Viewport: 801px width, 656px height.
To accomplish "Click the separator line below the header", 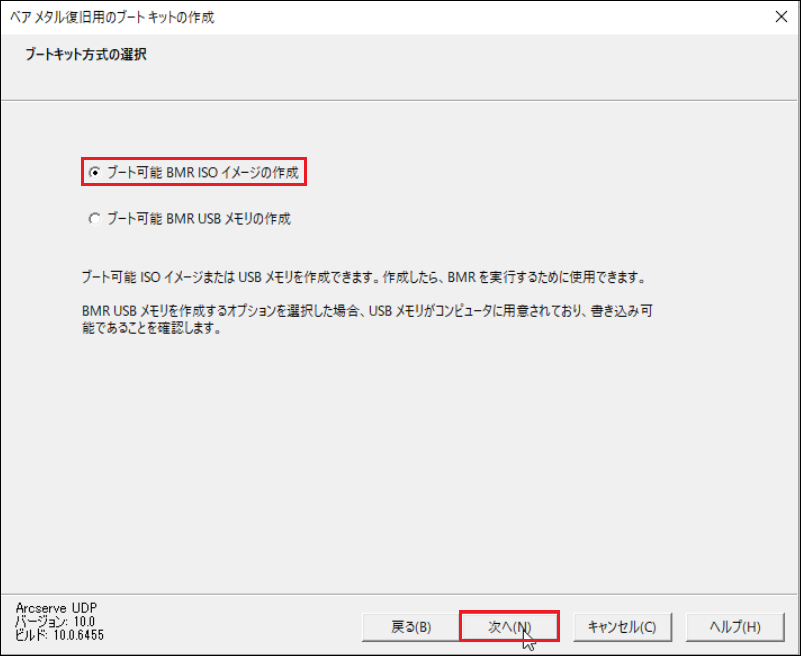I will [399, 100].
